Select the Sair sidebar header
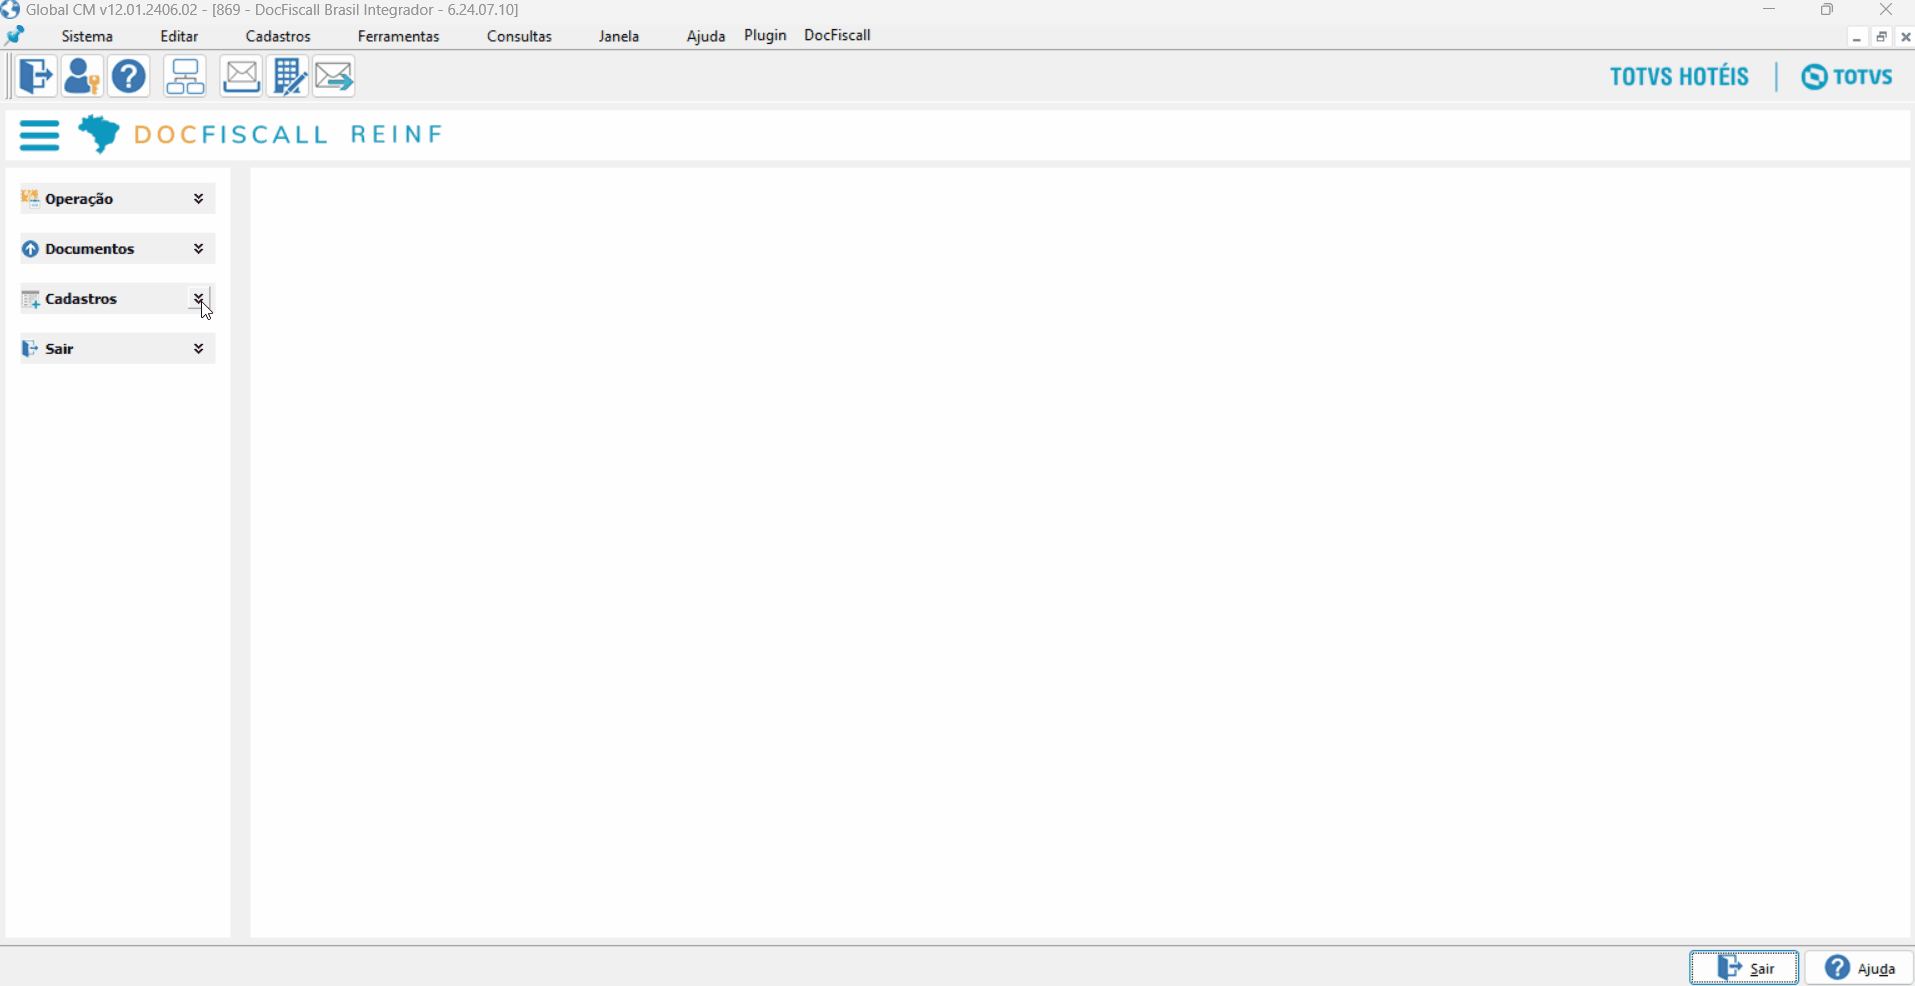The width and height of the screenshot is (1915, 986). [118, 349]
